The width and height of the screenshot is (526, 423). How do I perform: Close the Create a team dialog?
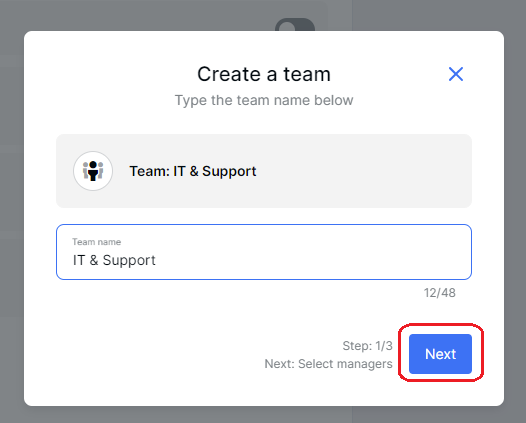[x=456, y=74]
